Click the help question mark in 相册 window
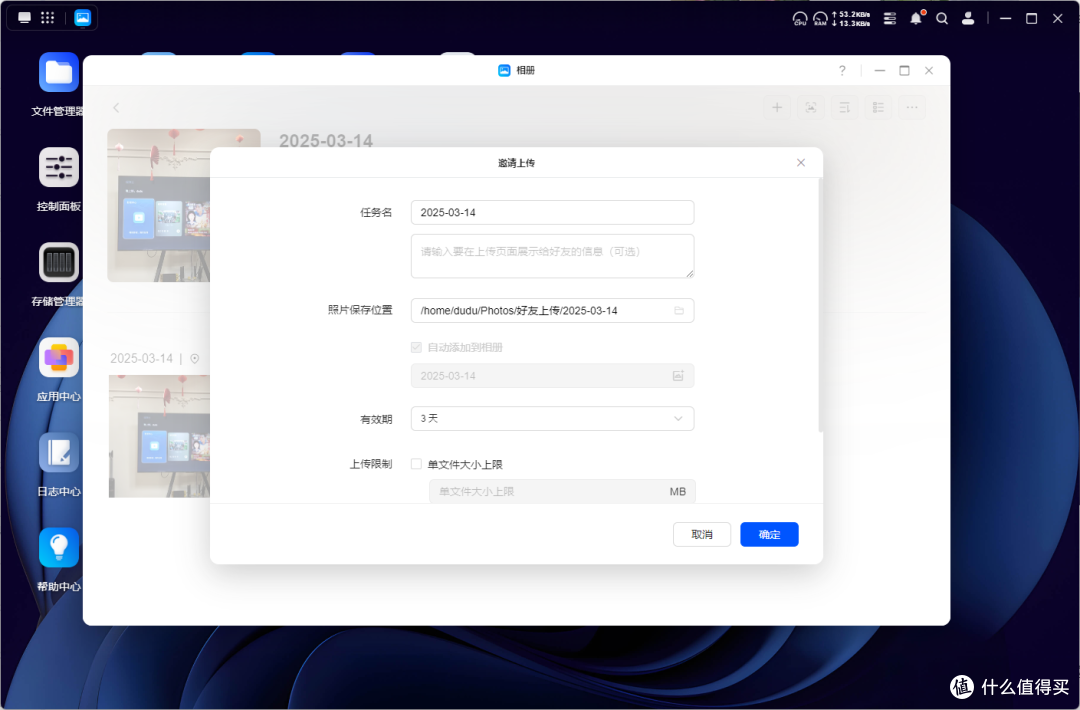1080x710 pixels. [x=842, y=70]
